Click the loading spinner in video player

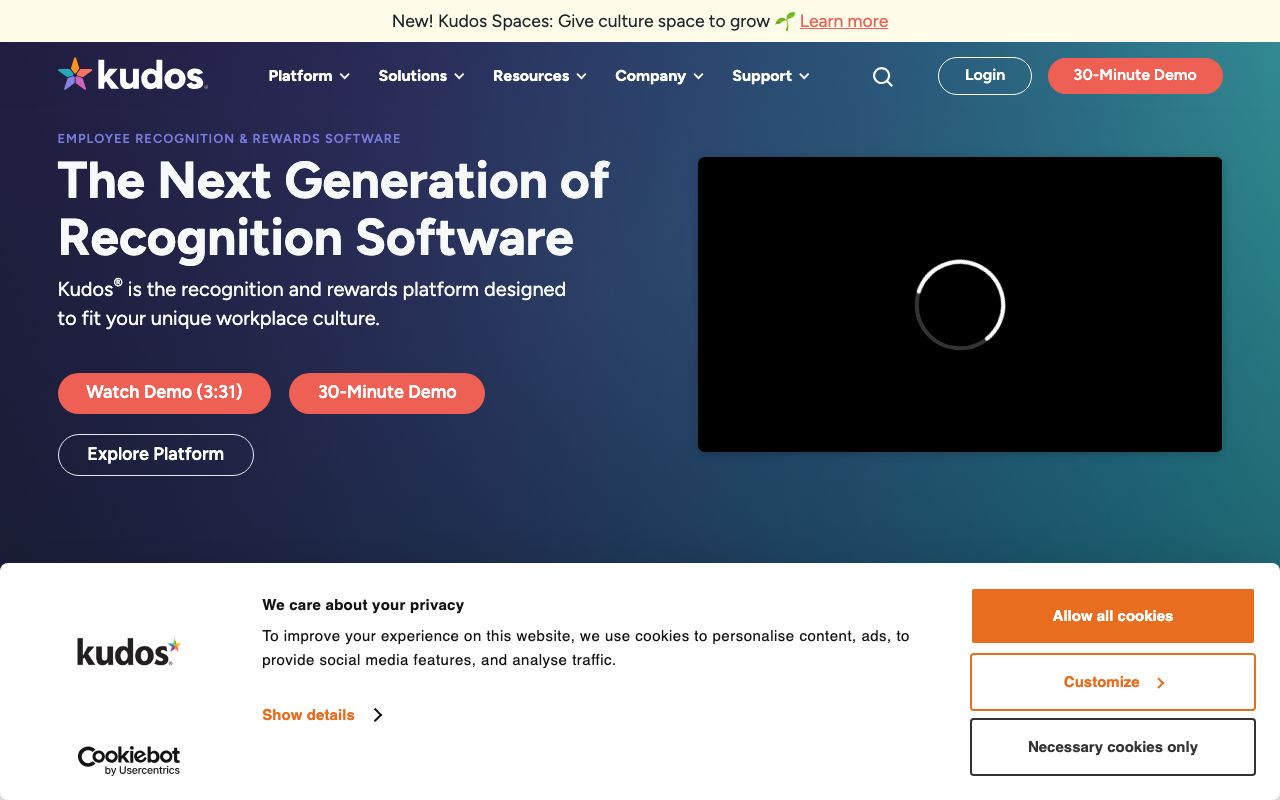click(959, 305)
